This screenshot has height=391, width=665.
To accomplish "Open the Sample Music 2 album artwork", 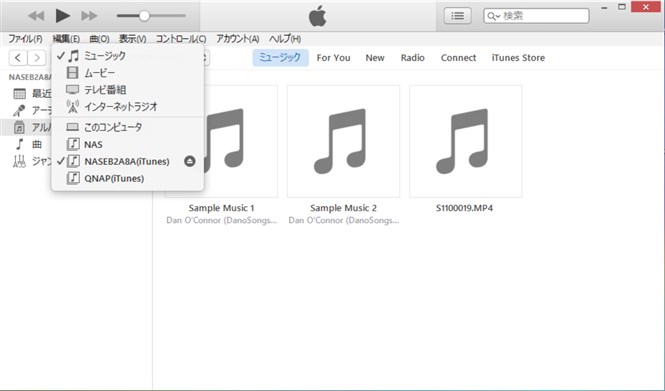I will click(344, 141).
